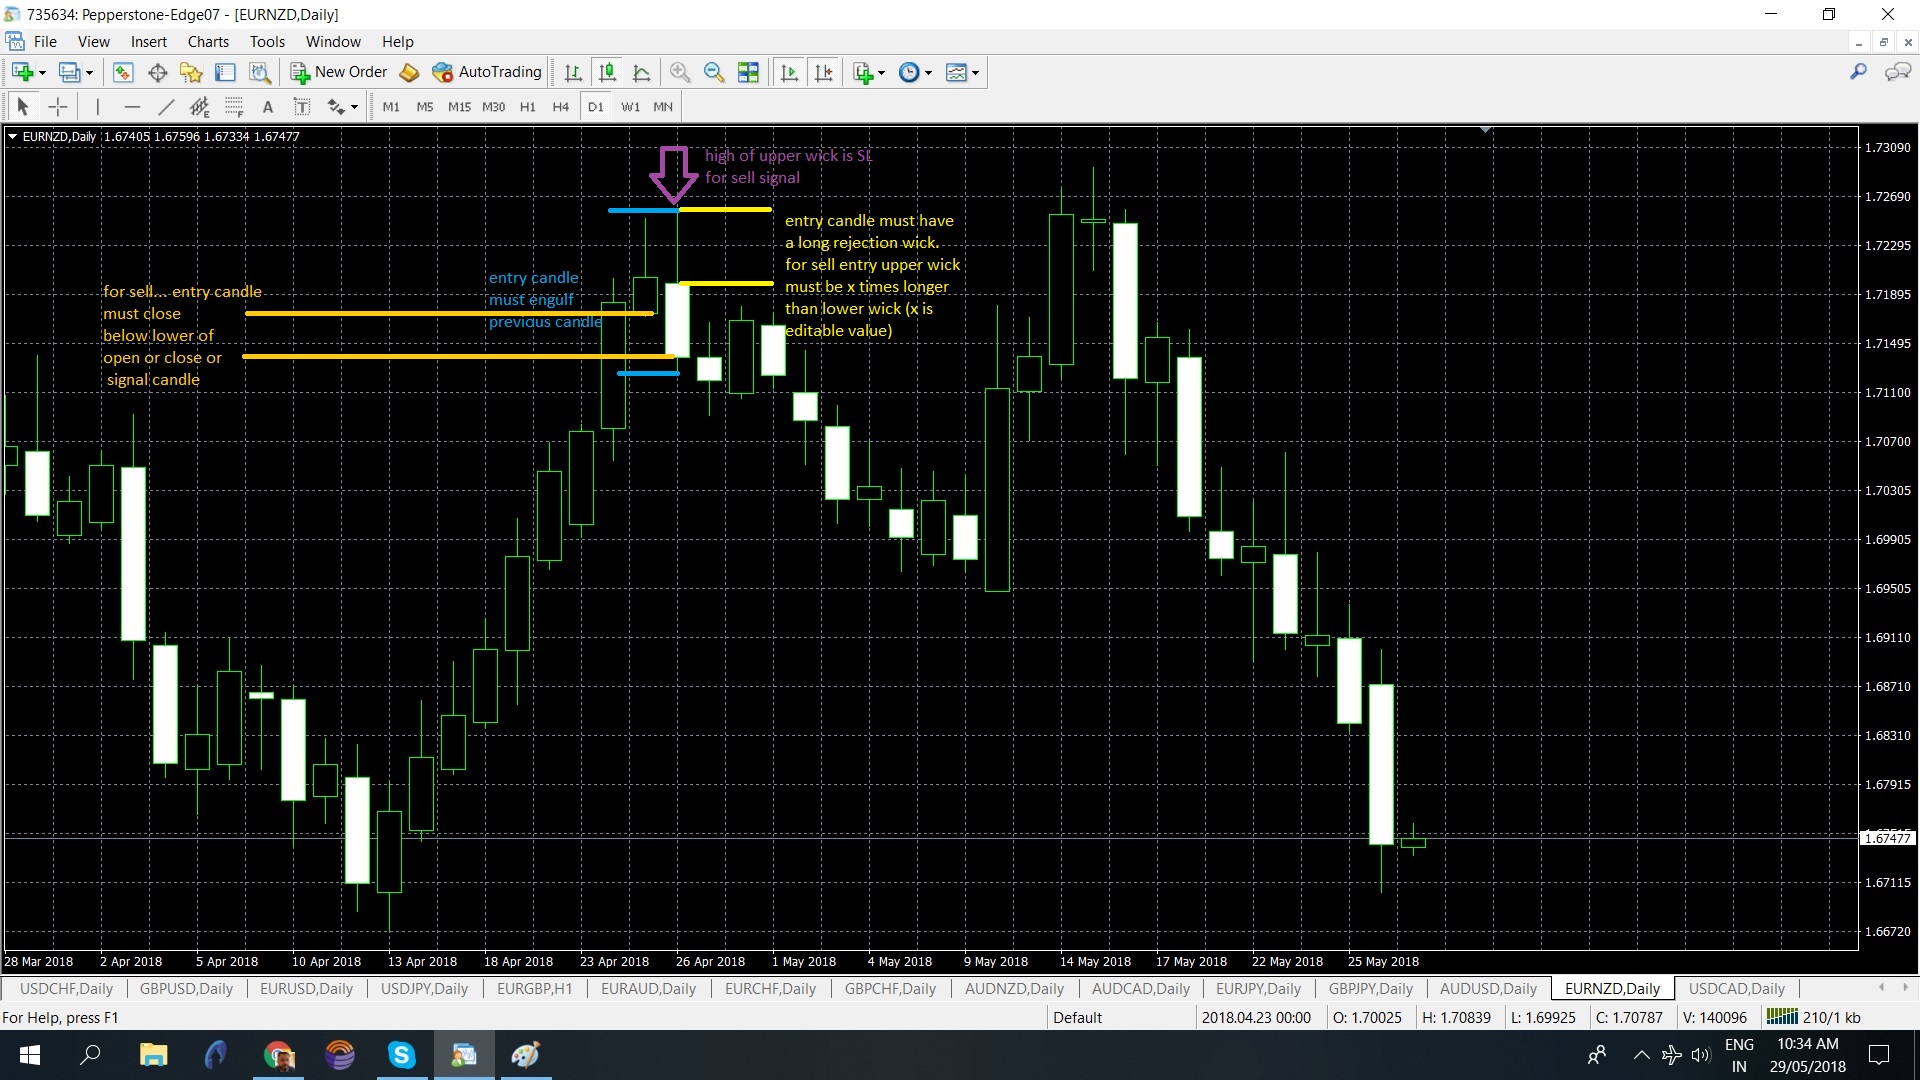The width and height of the screenshot is (1920, 1080).
Task: Open the Tools menu
Action: click(266, 41)
